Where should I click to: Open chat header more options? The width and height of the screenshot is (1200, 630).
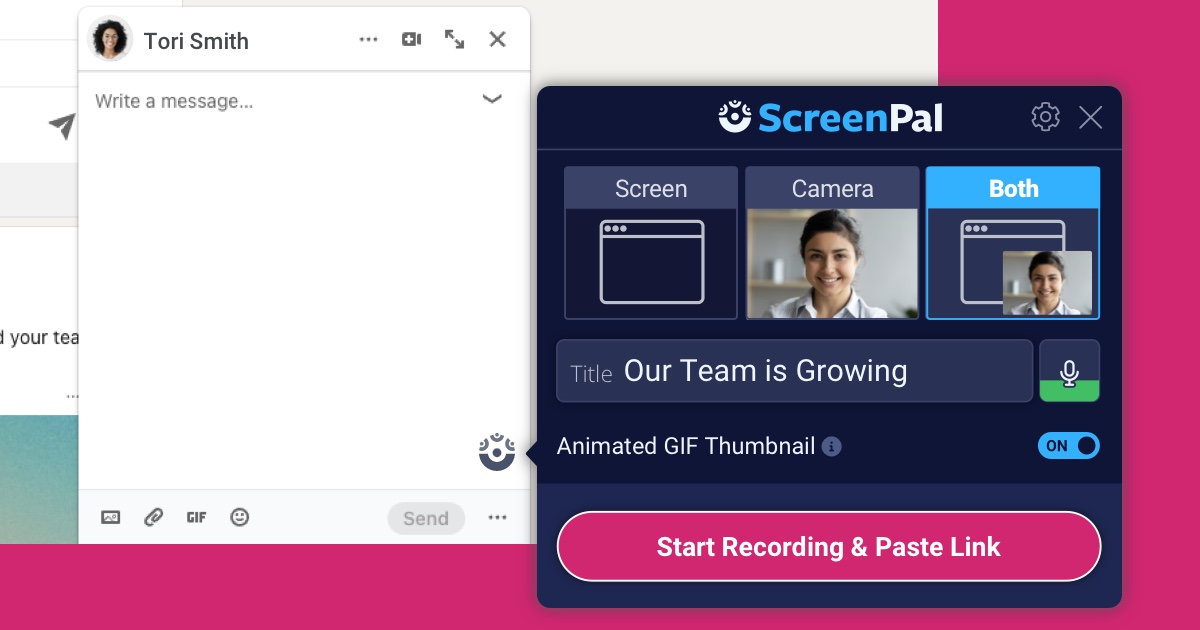coord(369,40)
